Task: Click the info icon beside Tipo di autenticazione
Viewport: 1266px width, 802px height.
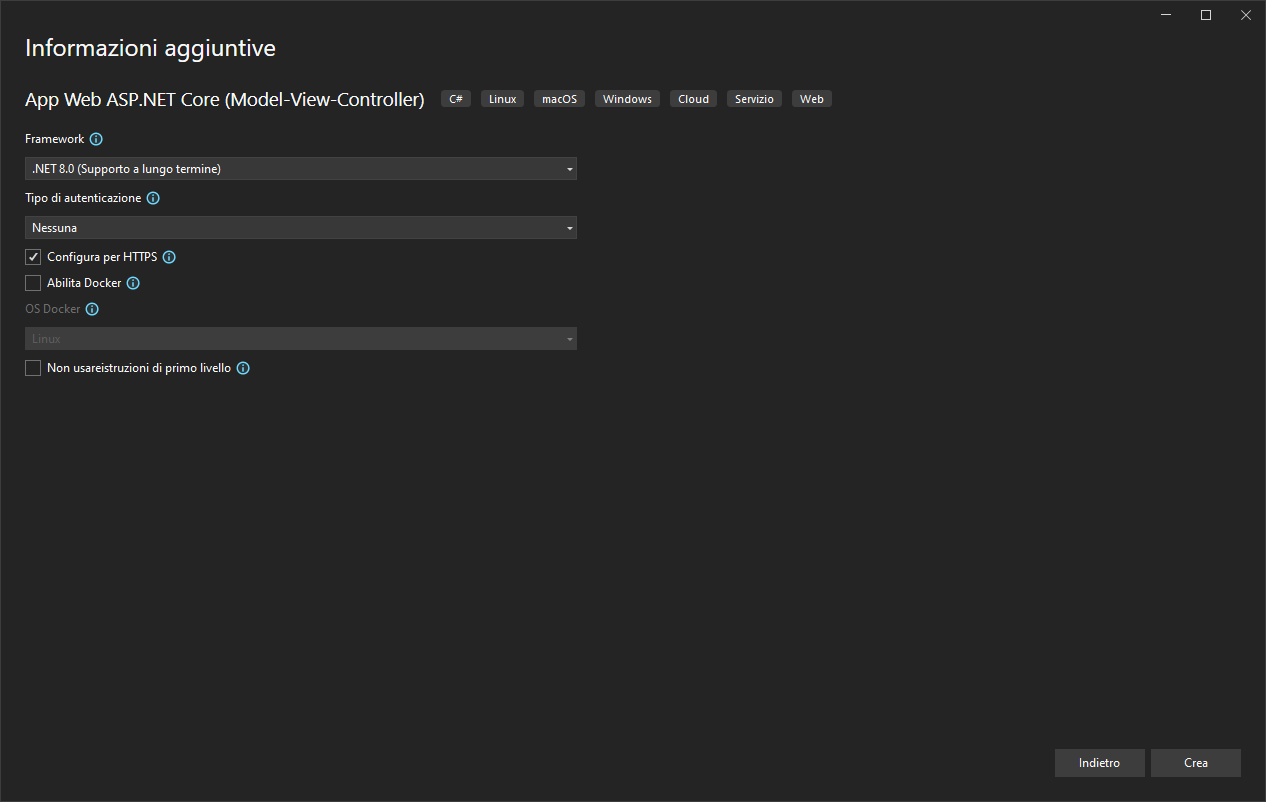Action: pos(153,199)
